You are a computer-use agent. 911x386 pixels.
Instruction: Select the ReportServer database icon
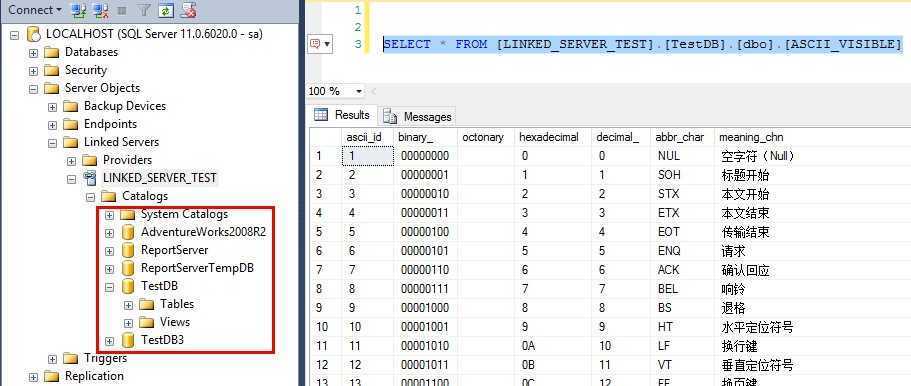pyautogui.click(x=128, y=251)
